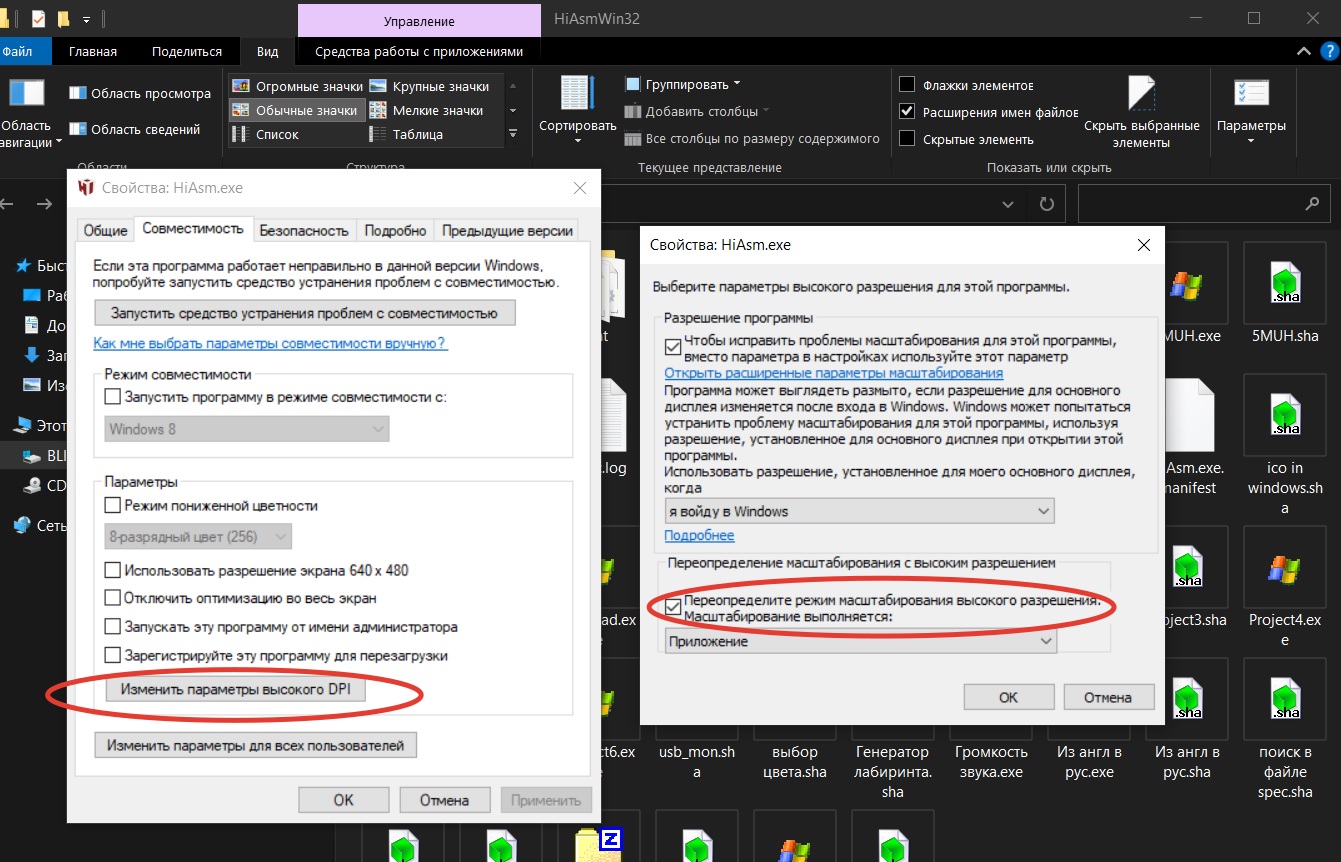
Task: Select Таблица view layout
Action: tap(416, 134)
